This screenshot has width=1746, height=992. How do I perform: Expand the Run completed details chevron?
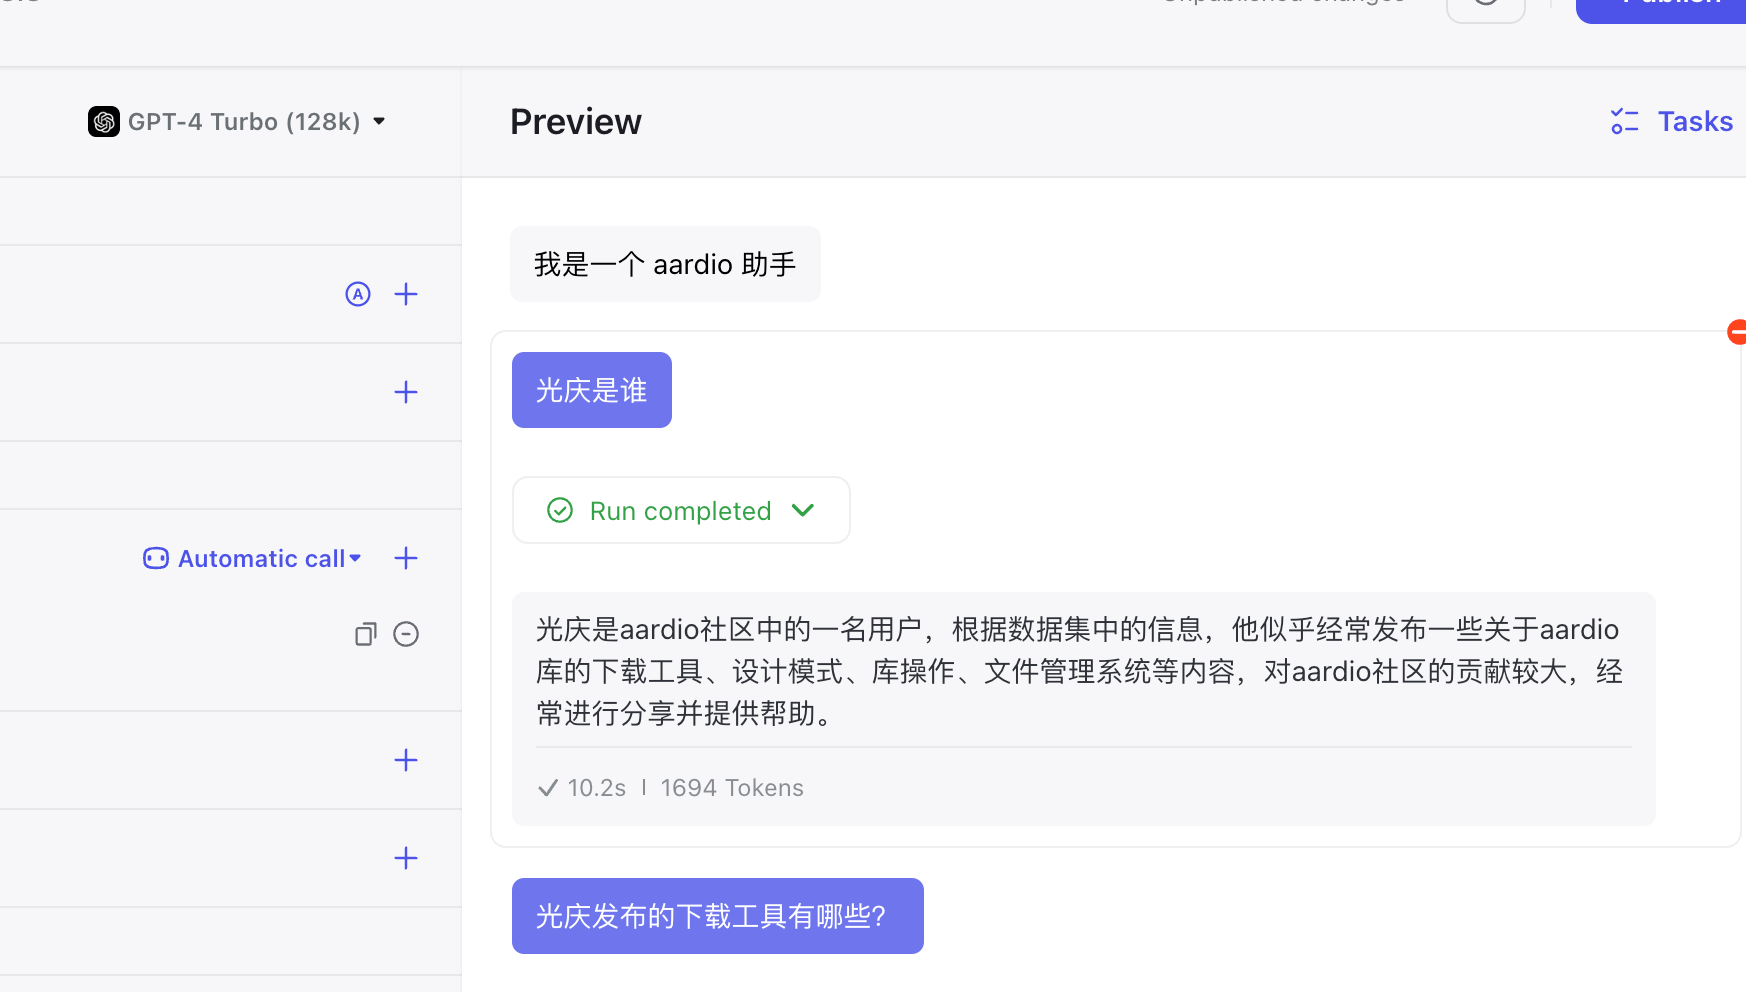point(803,510)
